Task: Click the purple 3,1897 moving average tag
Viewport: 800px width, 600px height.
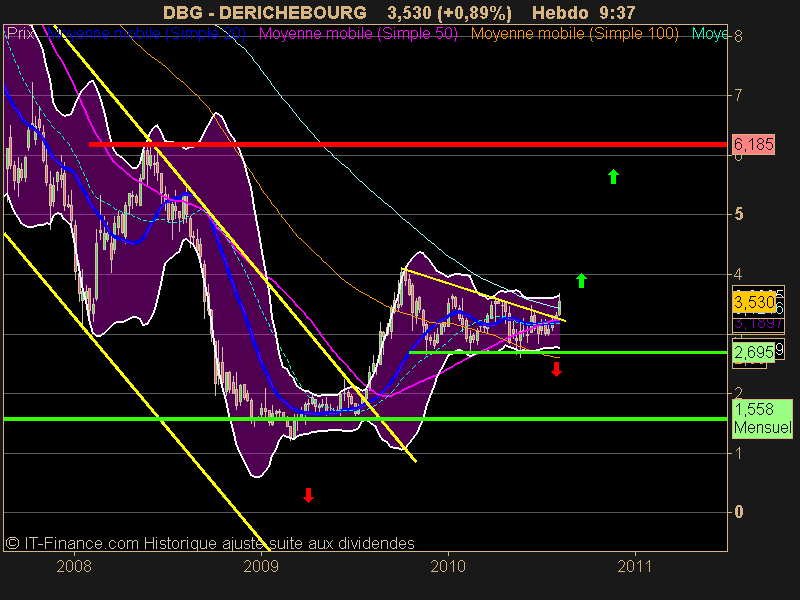Action: [x=758, y=323]
